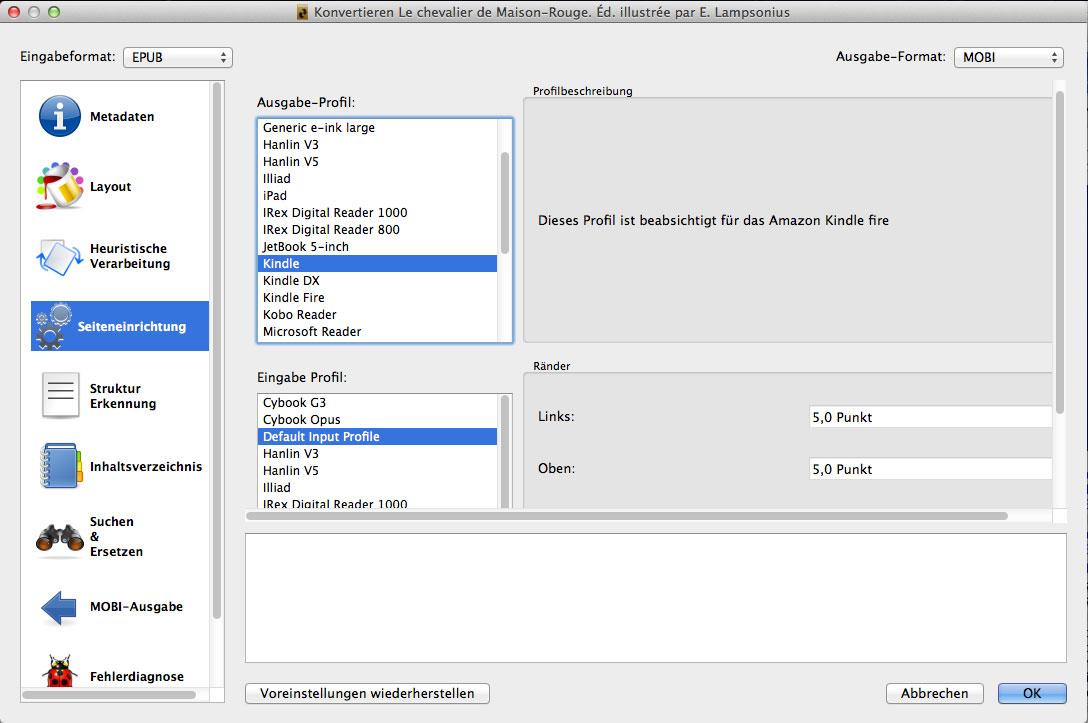This screenshot has height=723, width=1088.
Task: Choose IRex Digital Reader 800 output profile
Action: (x=377, y=230)
